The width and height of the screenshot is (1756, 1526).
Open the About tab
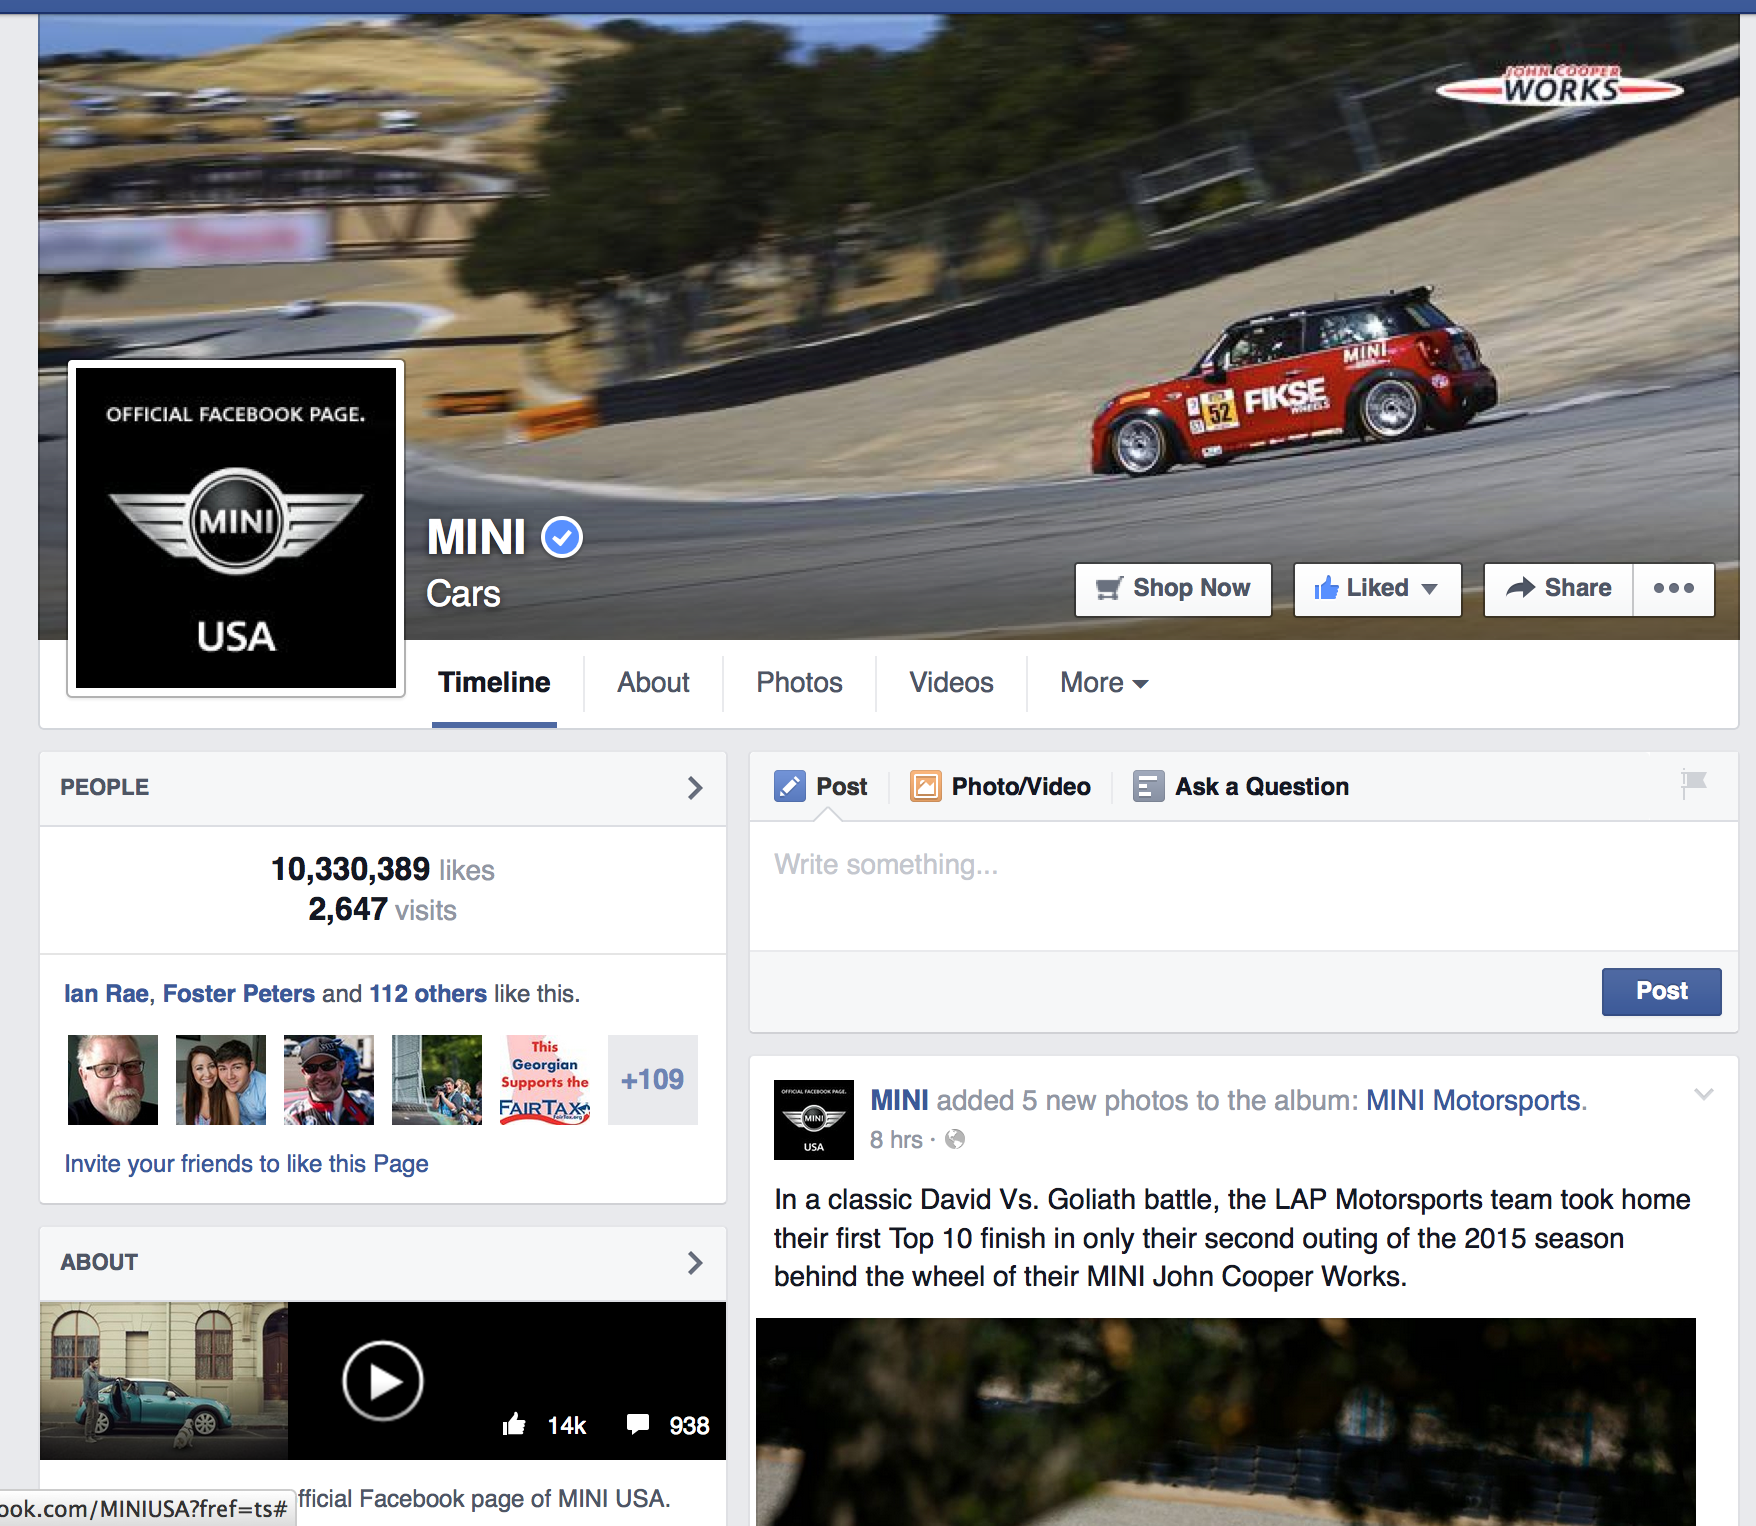coord(653,683)
